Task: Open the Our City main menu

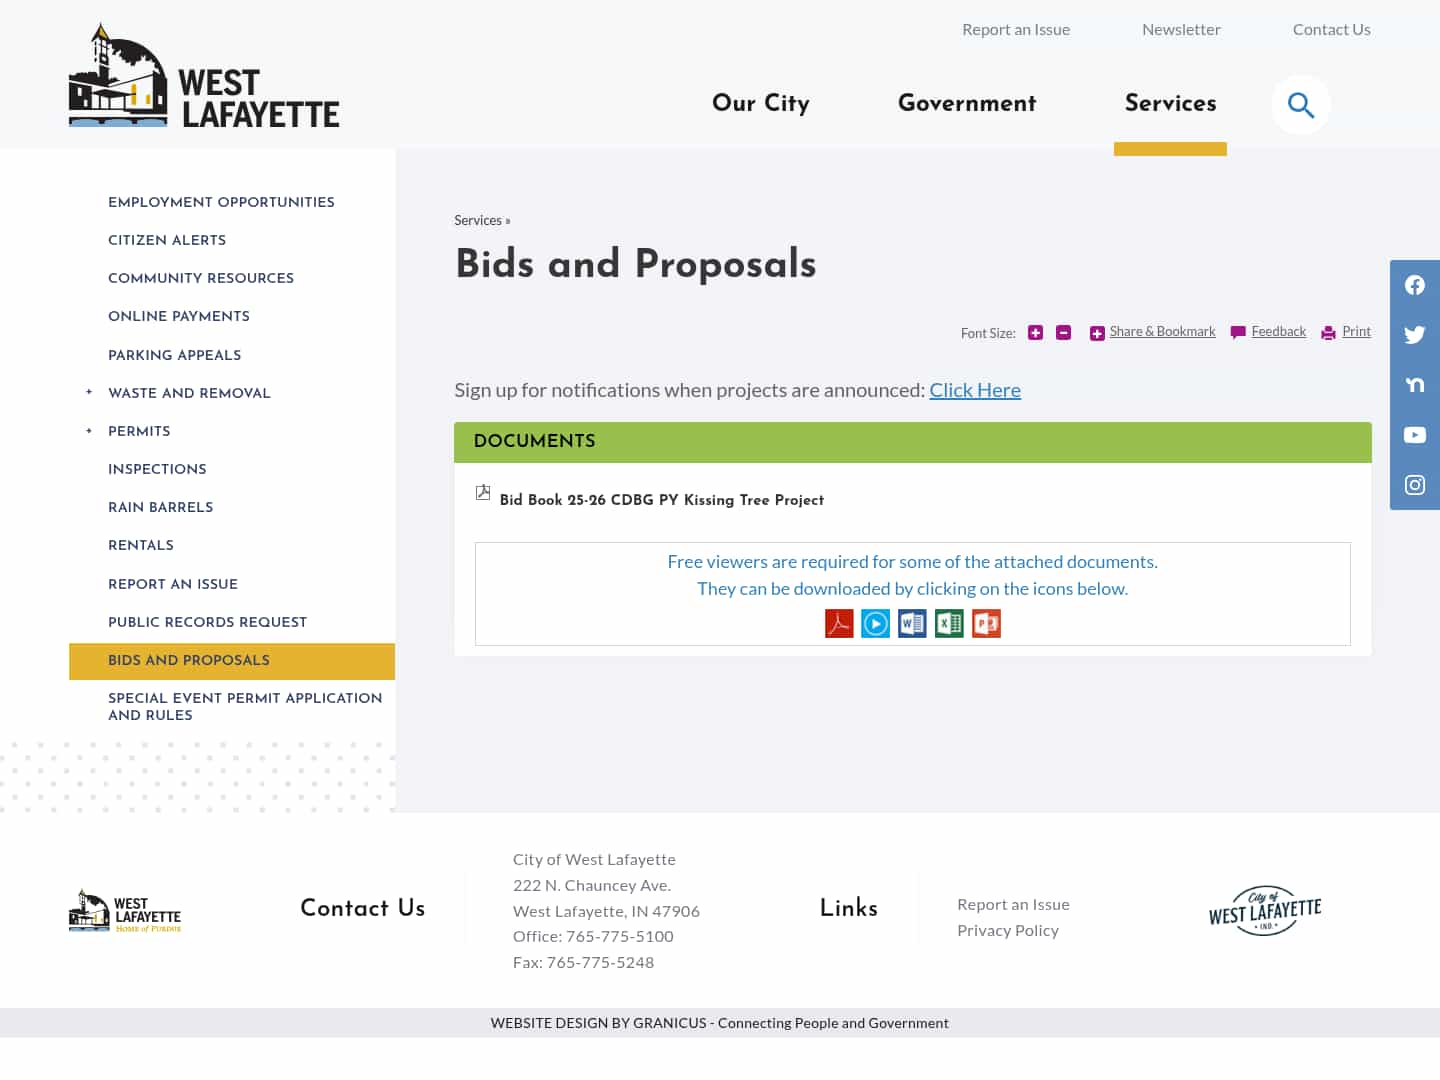Action: [x=760, y=103]
